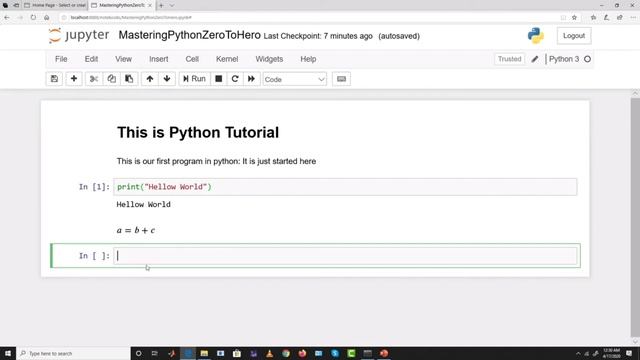Click the taskbar search box
Screen dimensions: 640x360
click(x=73, y=353)
